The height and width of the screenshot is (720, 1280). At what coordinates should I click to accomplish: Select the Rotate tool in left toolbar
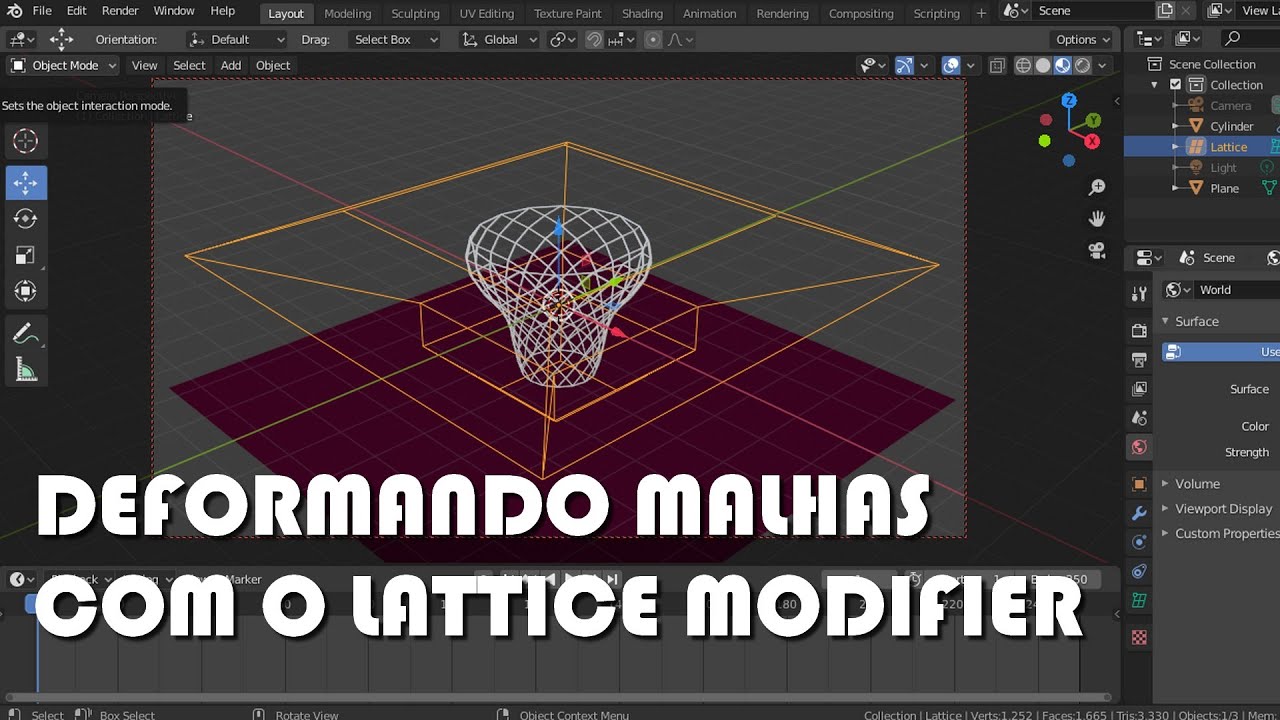point(26,219)
